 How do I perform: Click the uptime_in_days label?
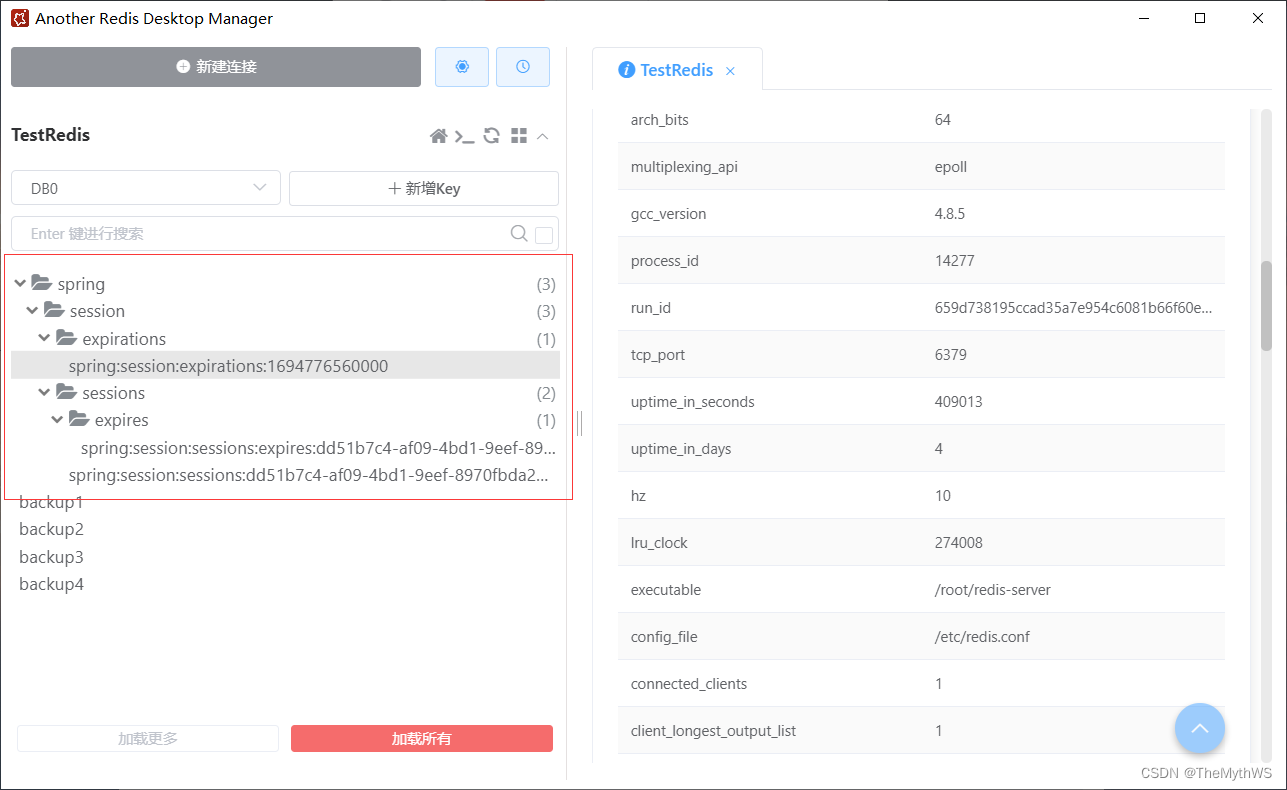click(x=681, y=449)
